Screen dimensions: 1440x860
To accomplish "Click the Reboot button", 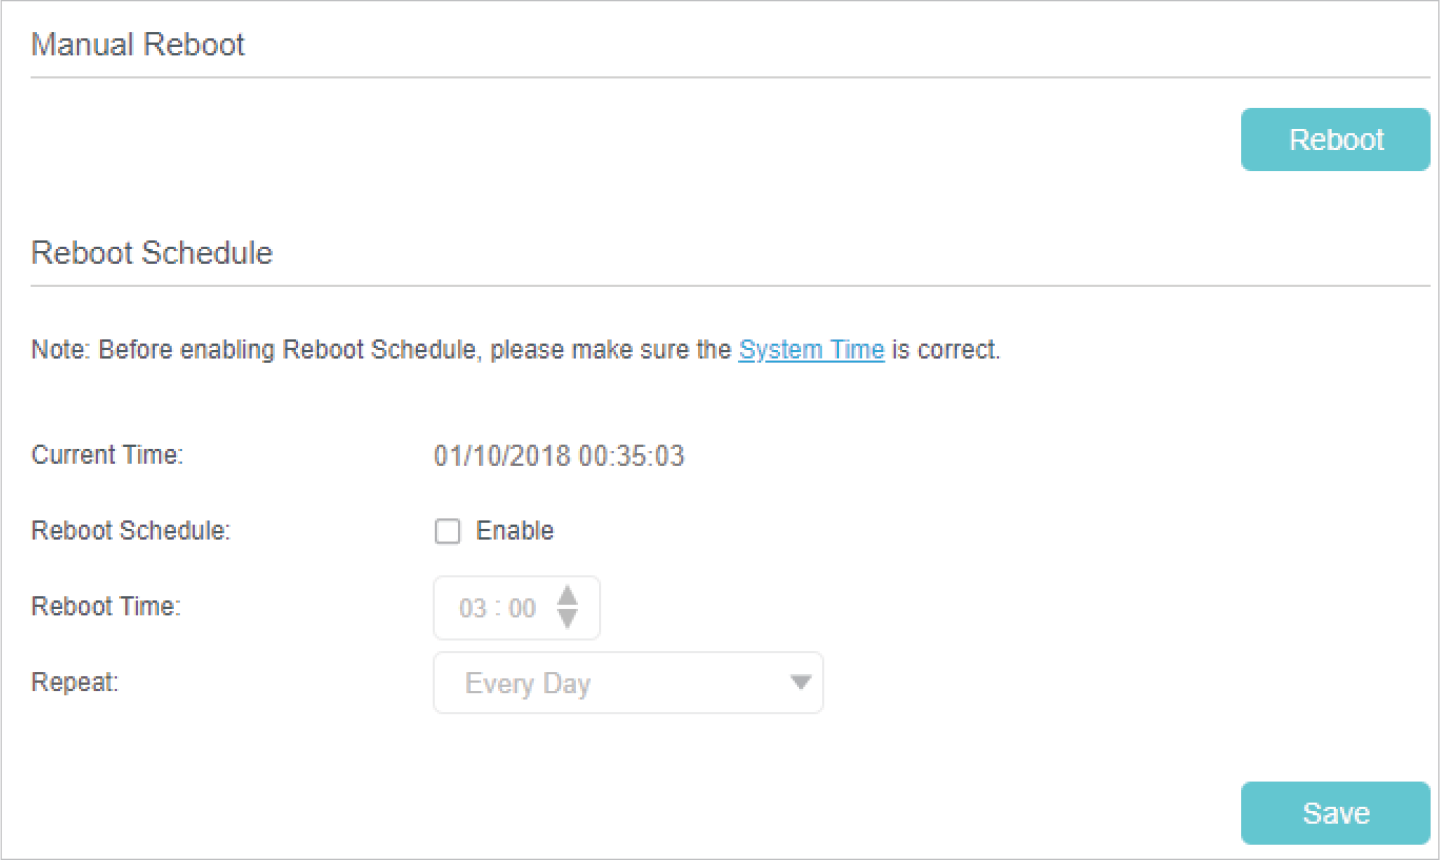I will pyautogui.click(x=1335, y=140).
